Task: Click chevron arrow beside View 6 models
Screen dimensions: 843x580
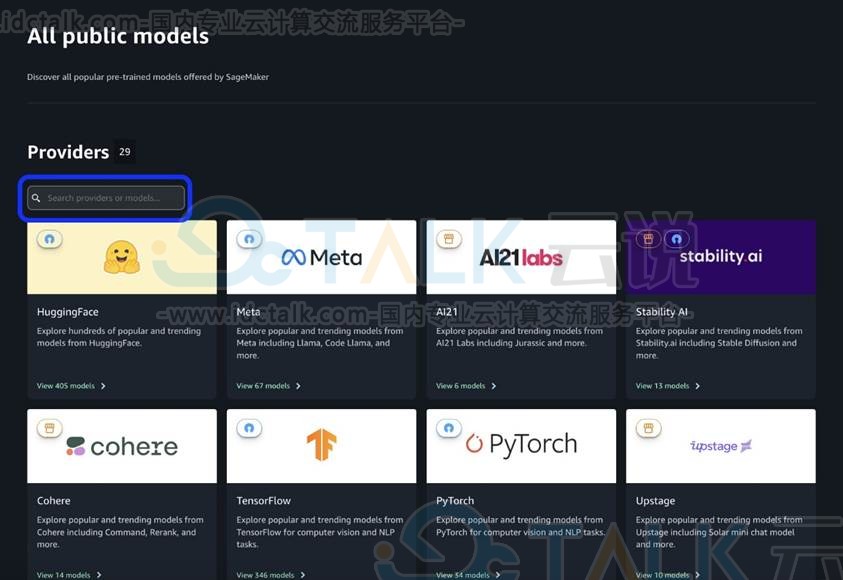Action: 494,386
